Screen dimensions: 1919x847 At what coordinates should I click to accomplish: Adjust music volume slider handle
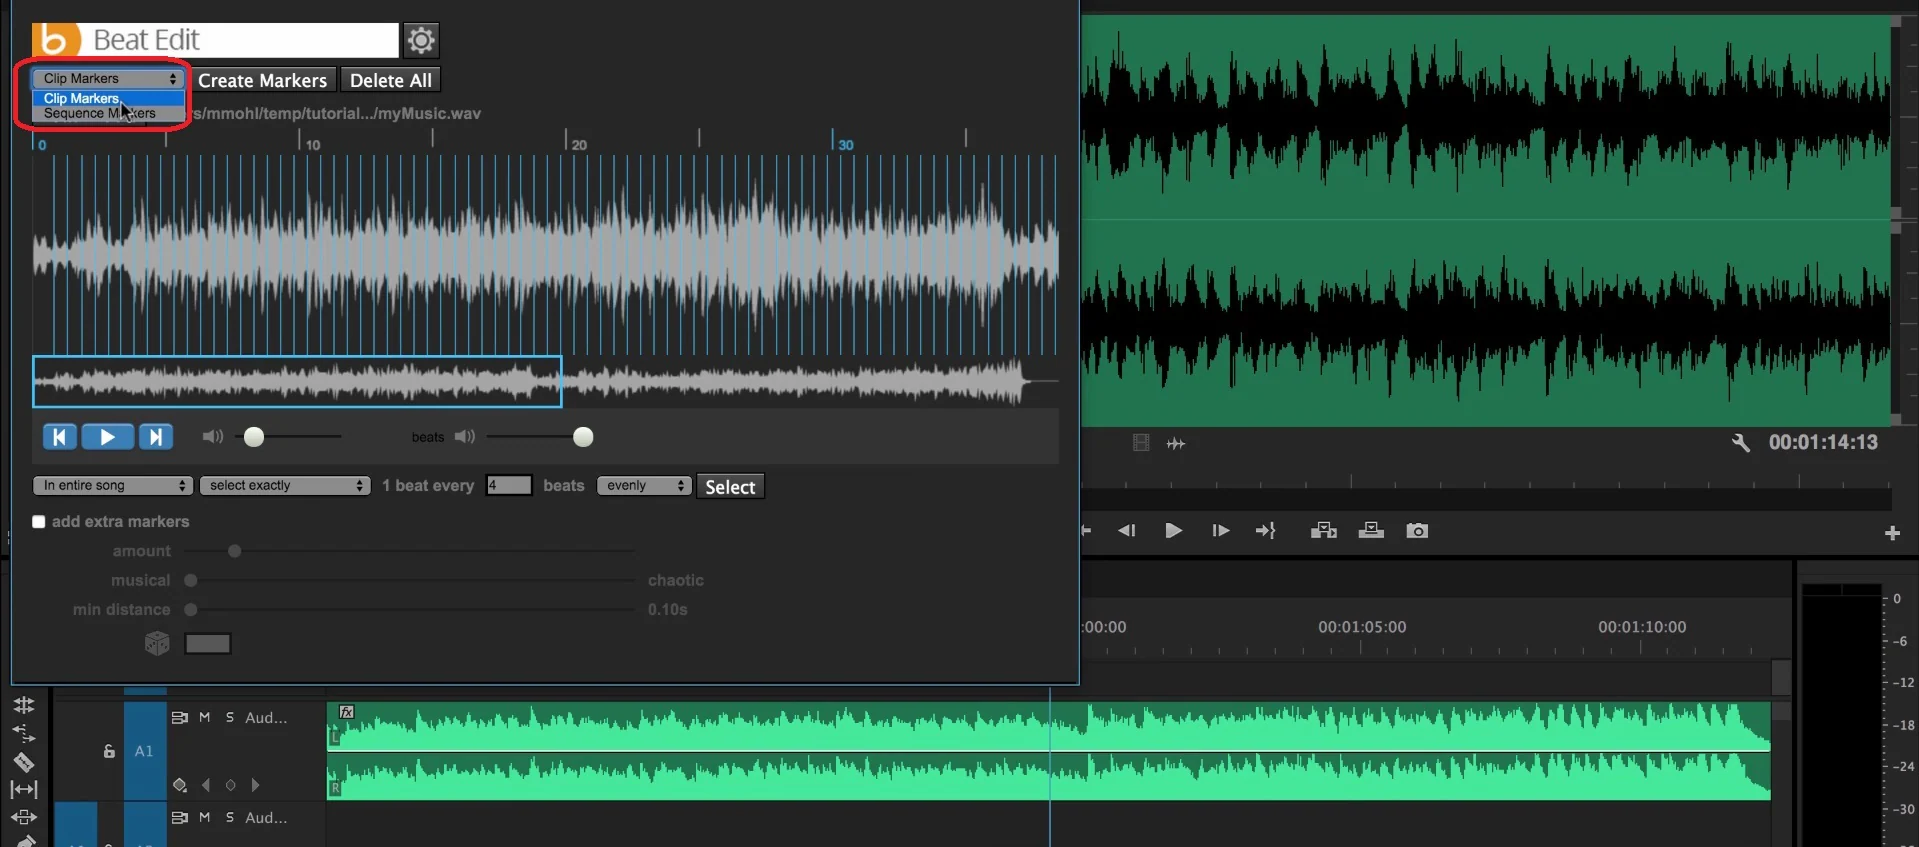tap(254, 437)
